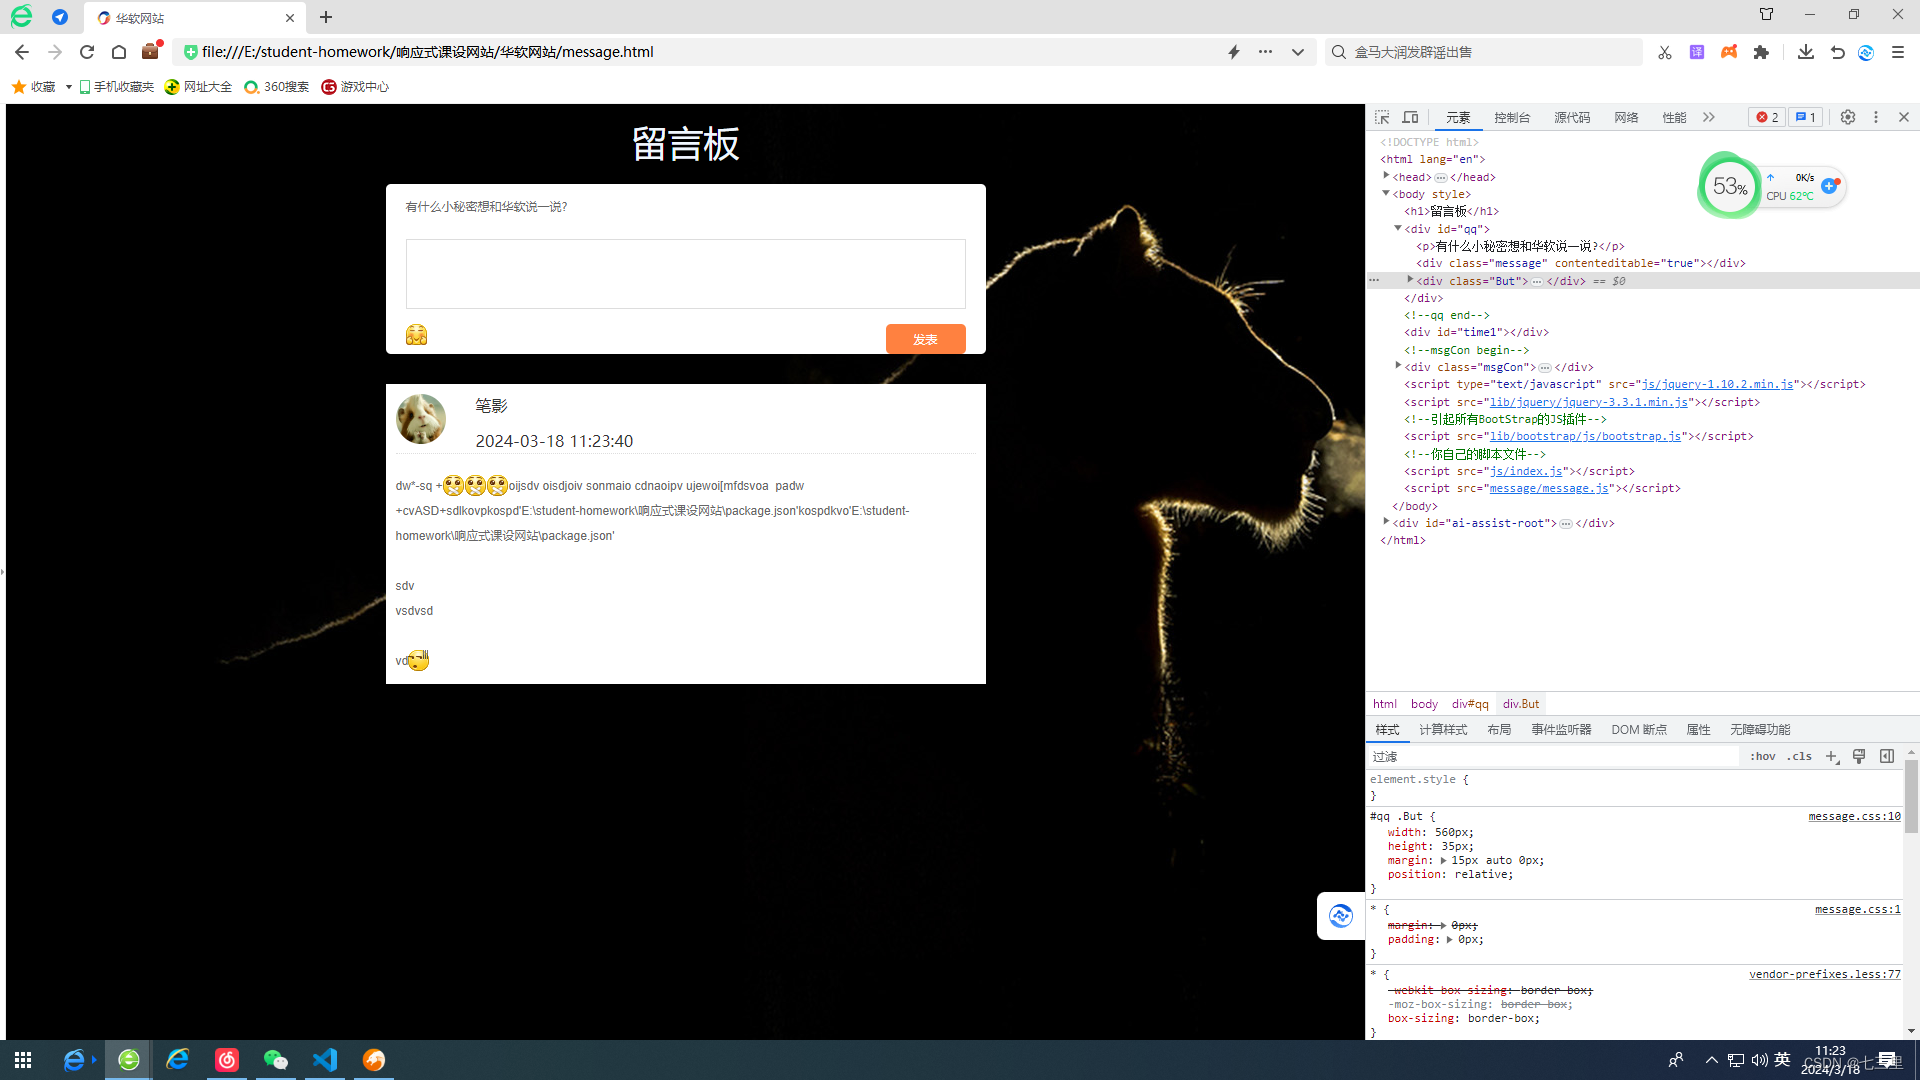Go to the browser home page icon
This screenshot has height=1080, width=1920.
click(x=119, y=52)
